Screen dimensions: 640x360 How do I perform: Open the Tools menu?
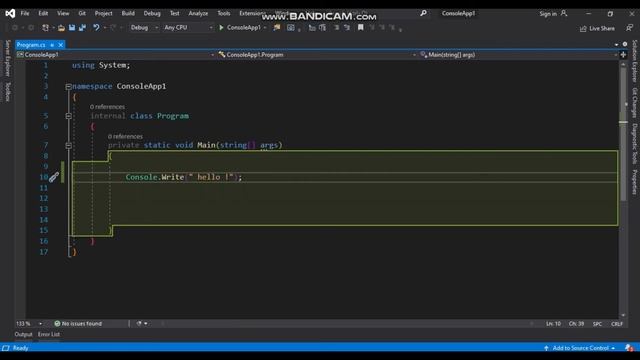pyautogui.click(x=223, y=13)
